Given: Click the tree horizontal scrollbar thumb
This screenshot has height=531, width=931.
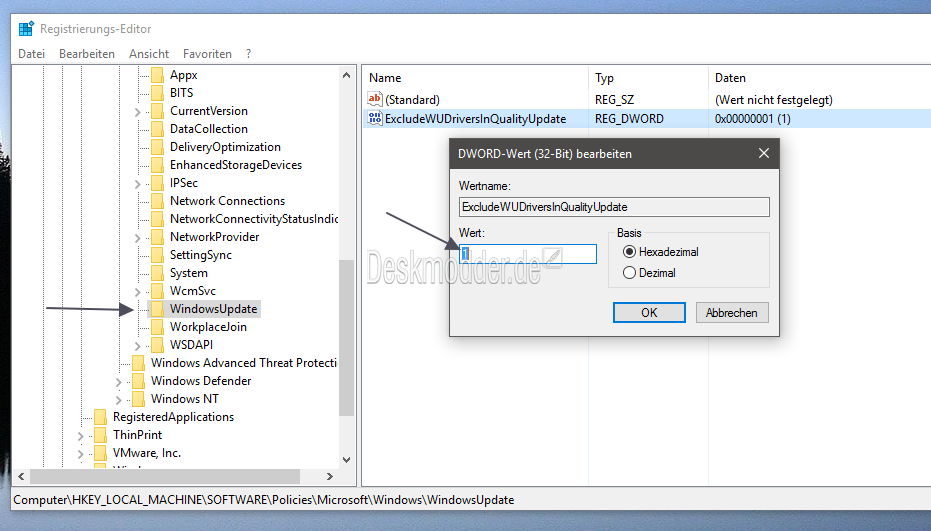Looking at the screenshot, I should 165,476.
